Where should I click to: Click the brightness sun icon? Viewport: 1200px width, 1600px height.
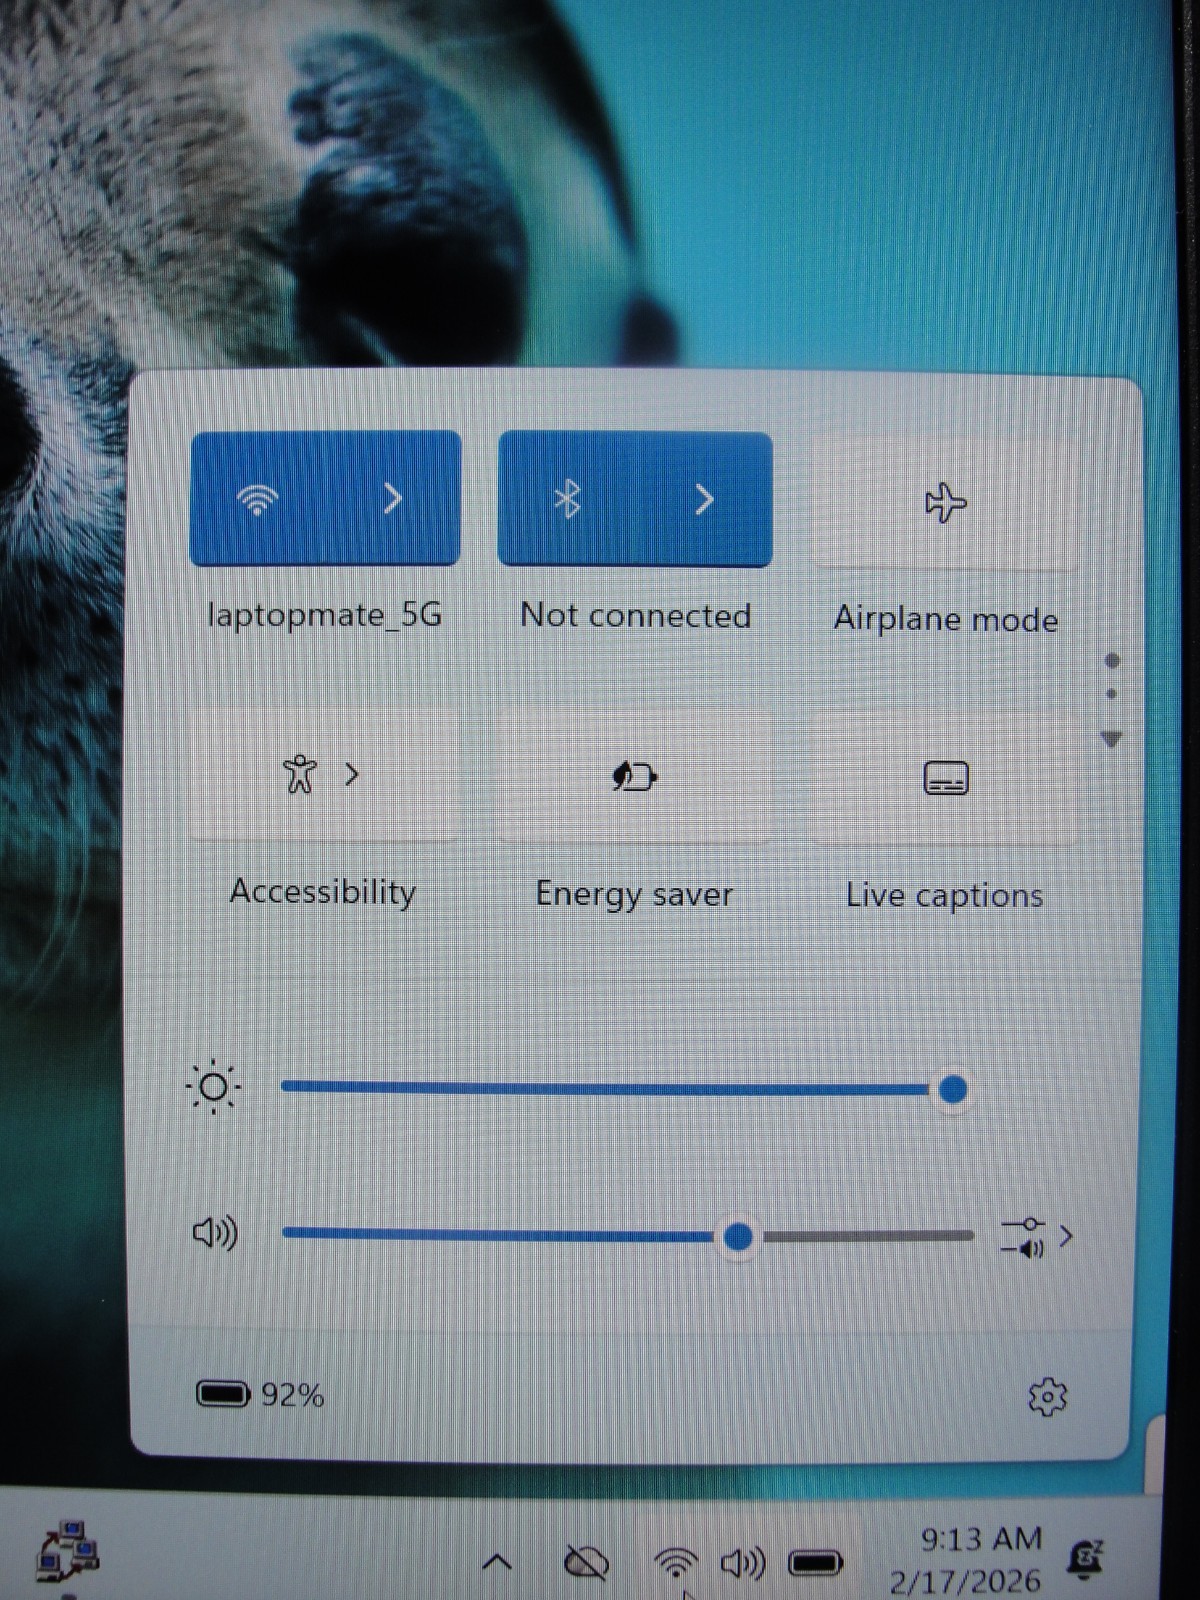(213, 1087)
